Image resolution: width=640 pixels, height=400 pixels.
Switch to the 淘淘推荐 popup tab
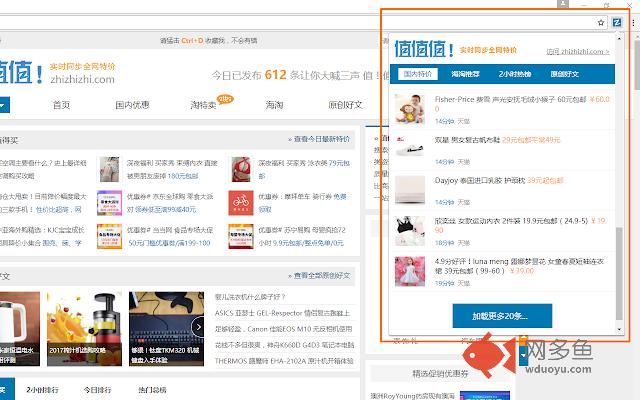[465, 74]
